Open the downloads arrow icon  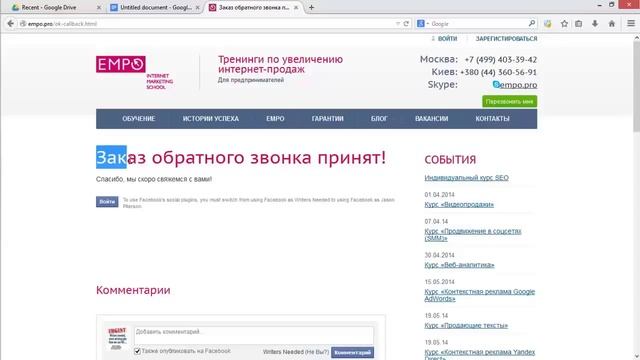point(595,24)
